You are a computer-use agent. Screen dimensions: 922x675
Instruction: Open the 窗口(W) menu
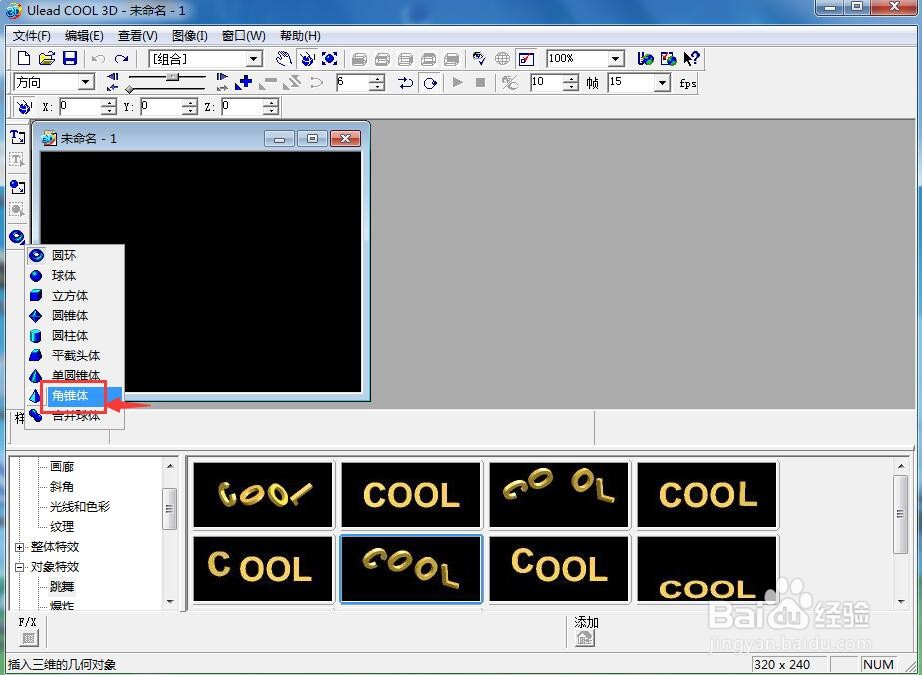[x=243, y=36]
